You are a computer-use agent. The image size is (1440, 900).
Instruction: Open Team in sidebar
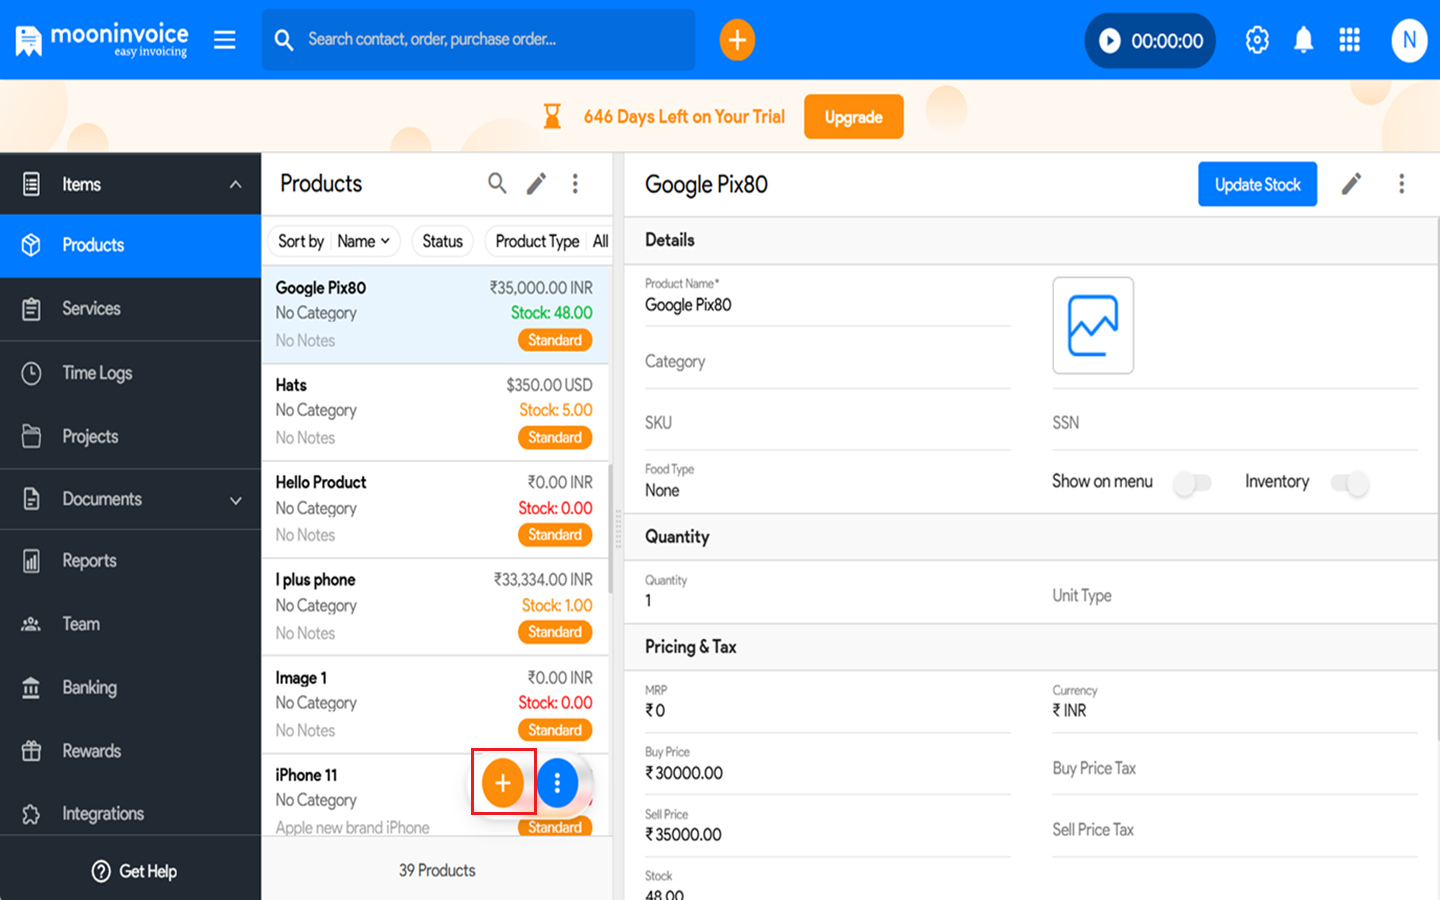(130, 624)
